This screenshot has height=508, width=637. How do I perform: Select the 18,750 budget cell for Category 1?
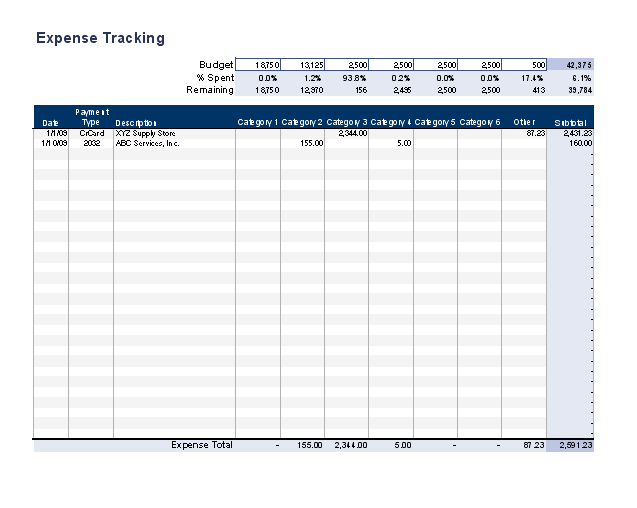coord(258,65)
